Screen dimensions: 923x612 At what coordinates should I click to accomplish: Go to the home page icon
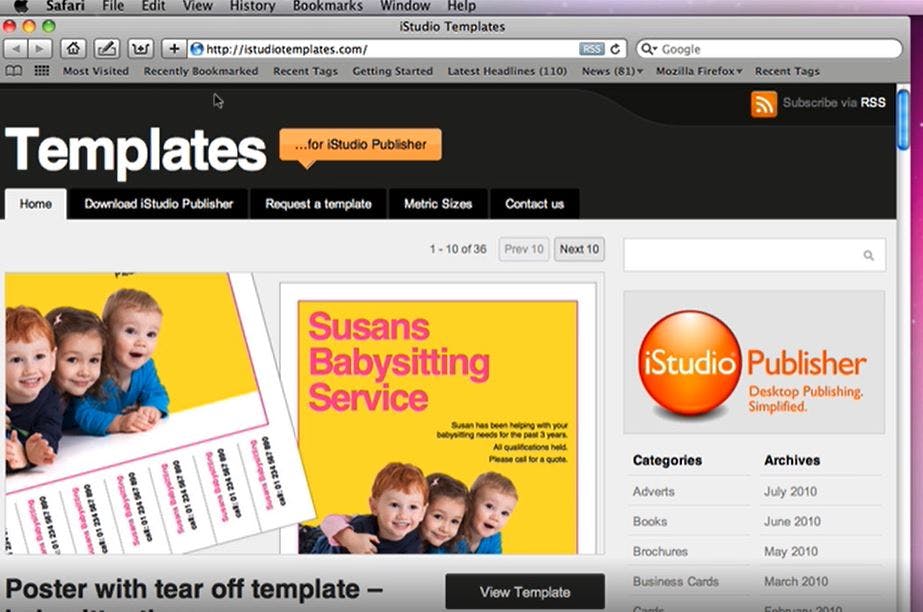[73, 49]
